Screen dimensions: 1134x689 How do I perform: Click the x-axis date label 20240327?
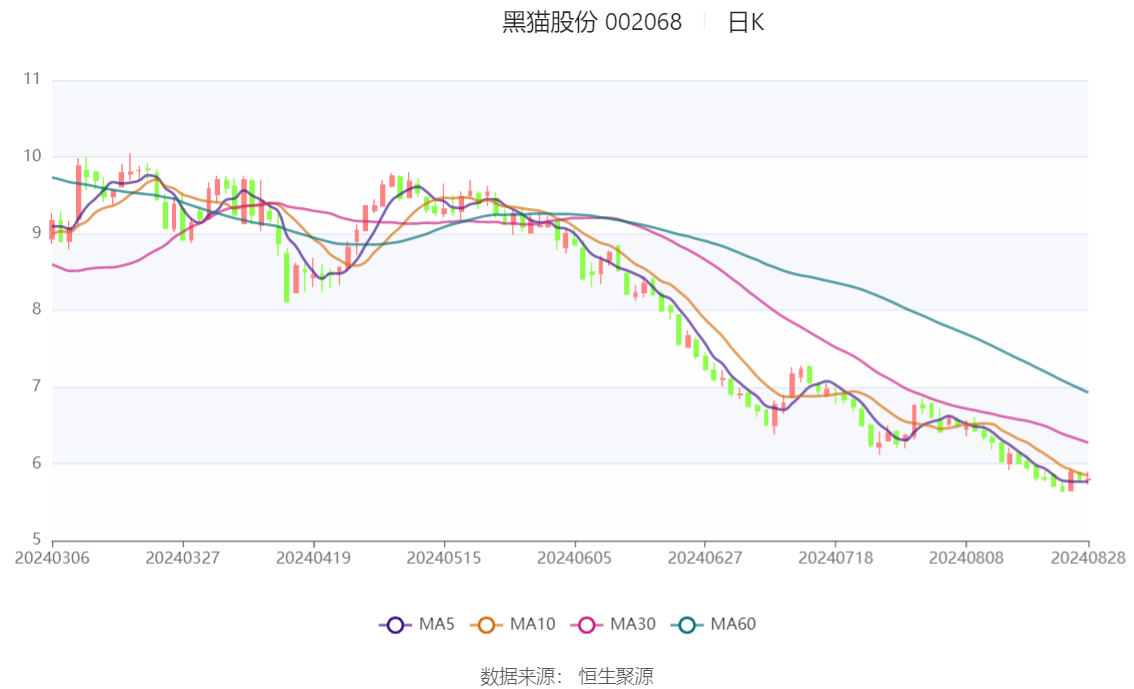183,558
